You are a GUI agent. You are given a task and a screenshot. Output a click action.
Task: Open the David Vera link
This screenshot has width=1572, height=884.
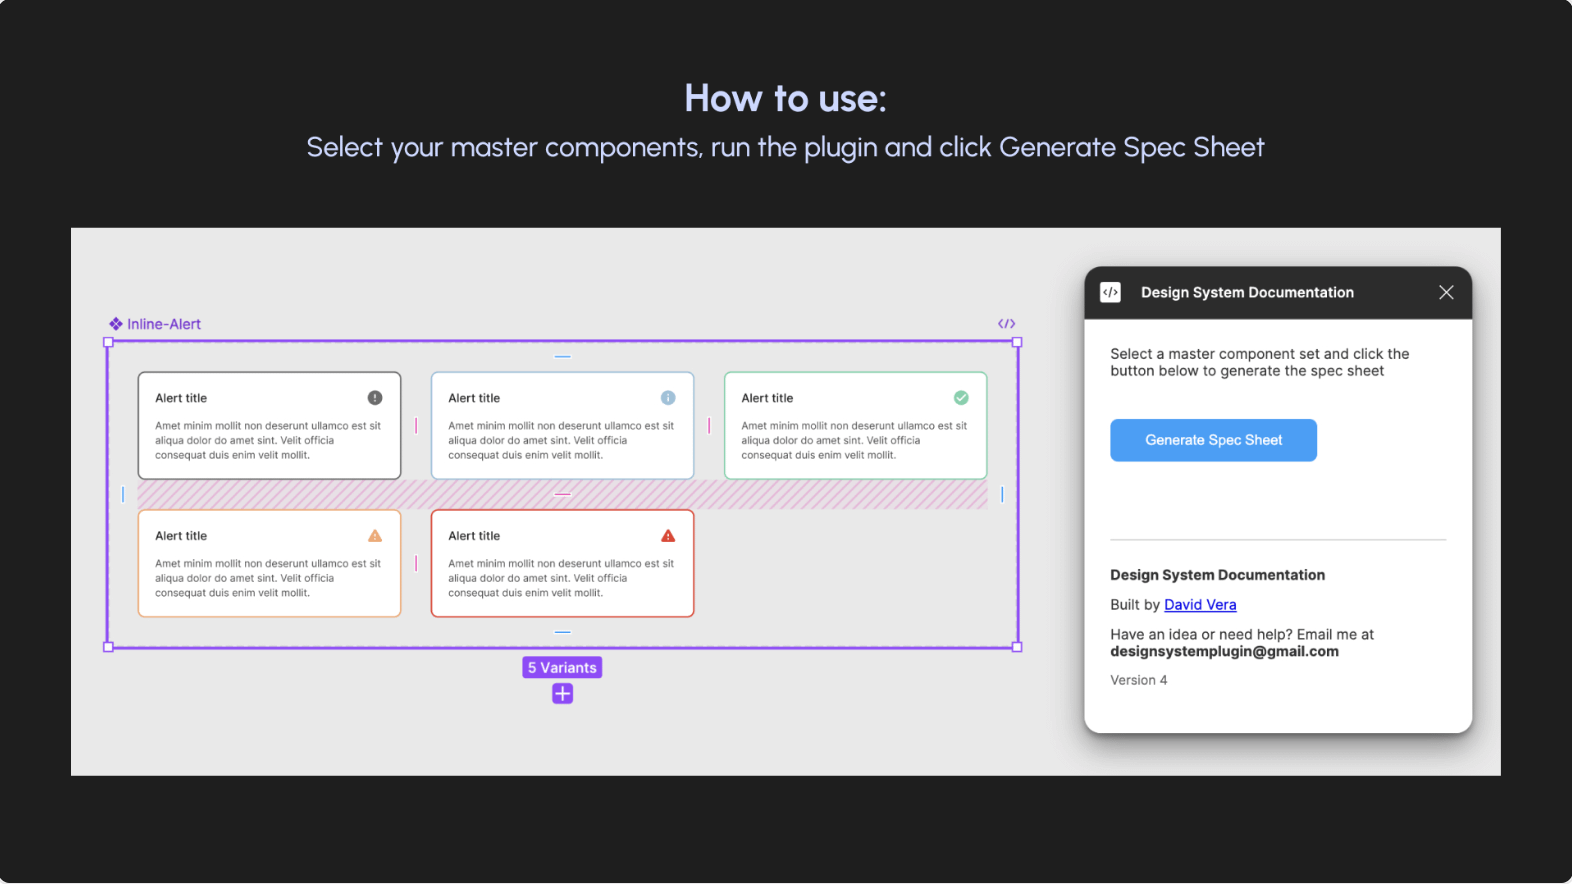pos(1200,605)
